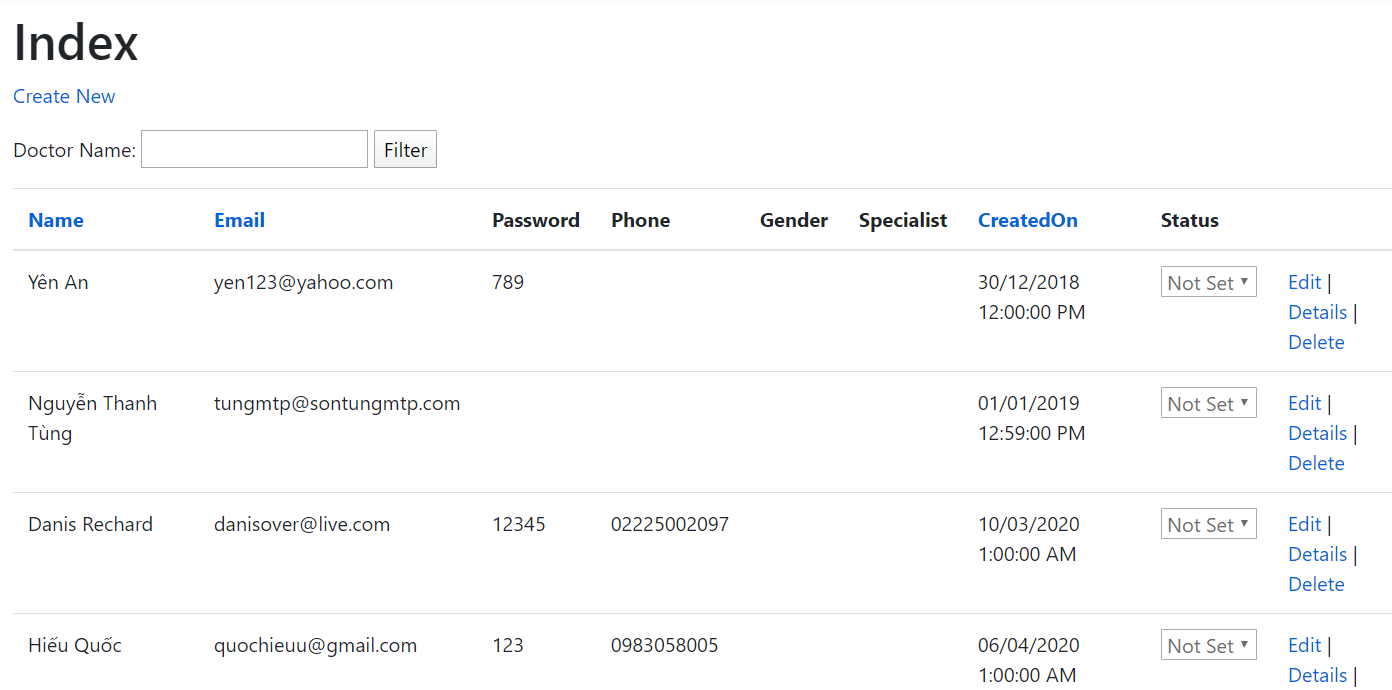Delete Nguyễn Thanh Tùng's record
The width and height of the screenshot is (1392, 690).
click(x=1316, y=463)
